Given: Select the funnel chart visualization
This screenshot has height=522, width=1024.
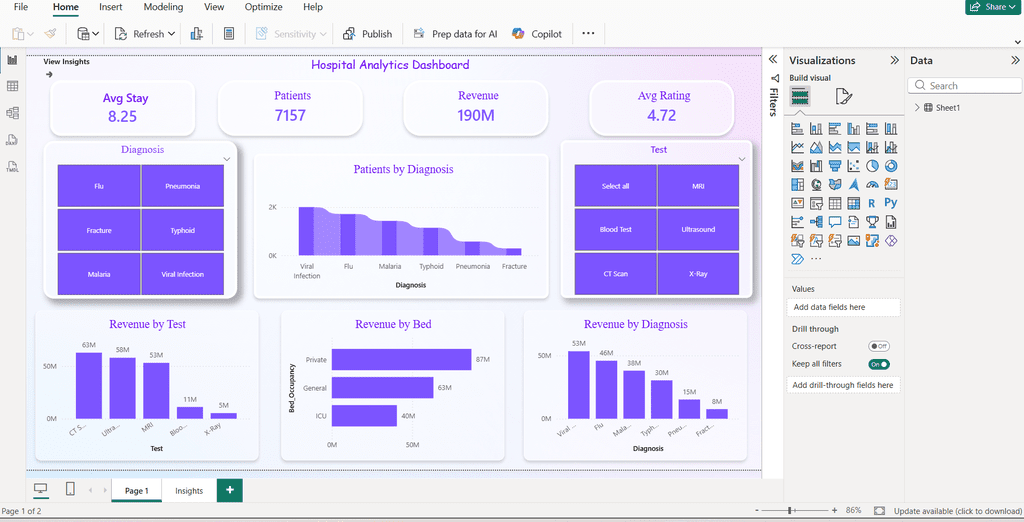Looking at the screenshot, I should tap(835, 166).
